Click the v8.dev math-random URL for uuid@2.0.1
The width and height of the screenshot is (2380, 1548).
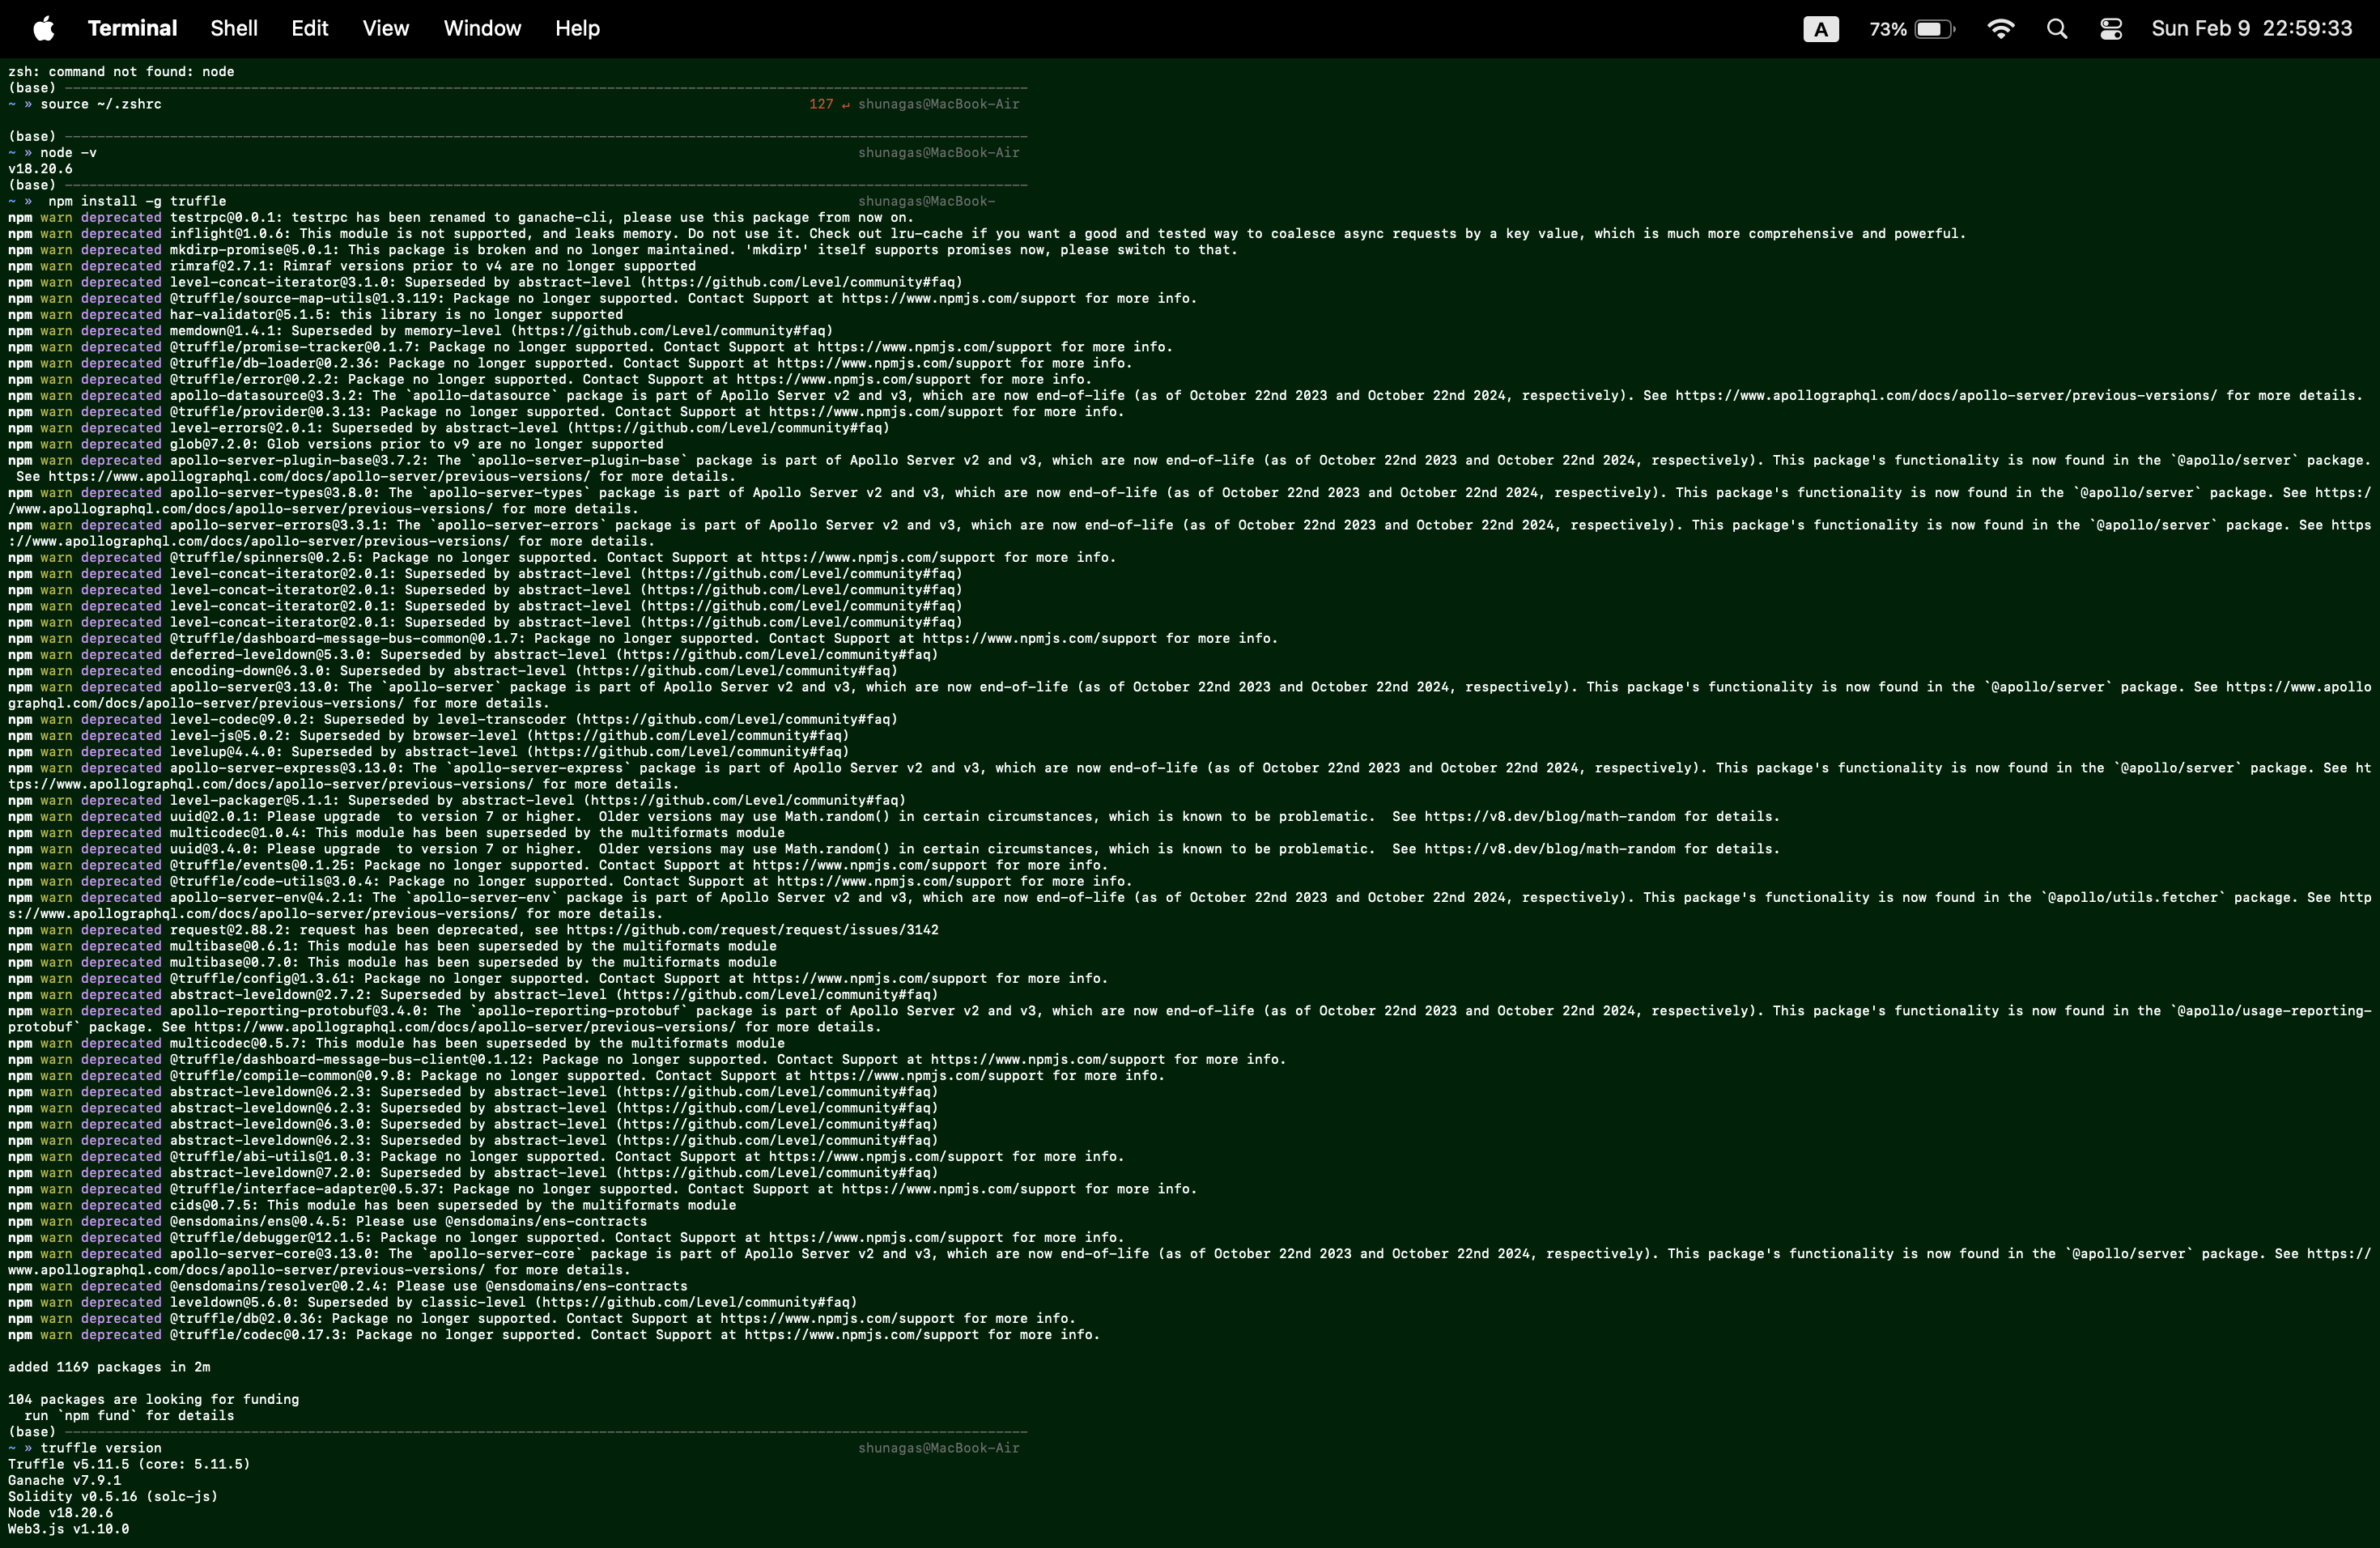click(x=1549, y=817)
